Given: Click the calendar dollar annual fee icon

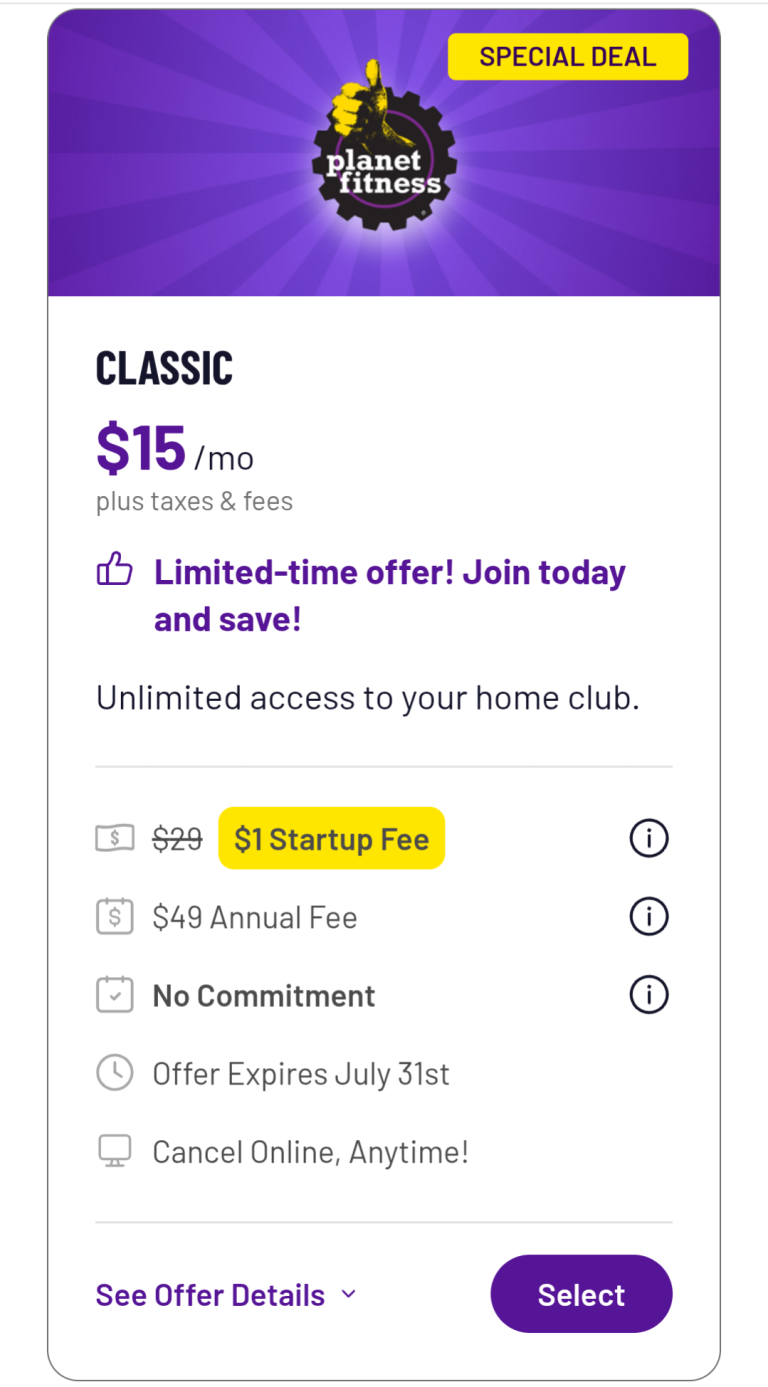Looking at the screenshot, I should (115, 917).
